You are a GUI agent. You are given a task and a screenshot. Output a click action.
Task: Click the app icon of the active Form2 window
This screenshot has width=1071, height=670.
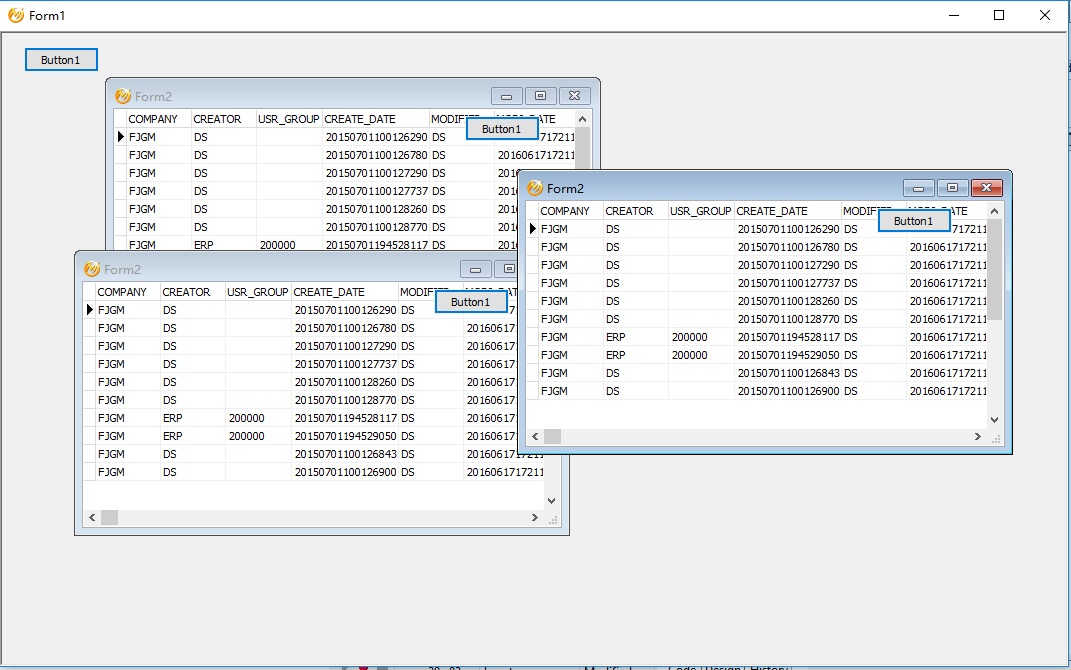[535, 188]
